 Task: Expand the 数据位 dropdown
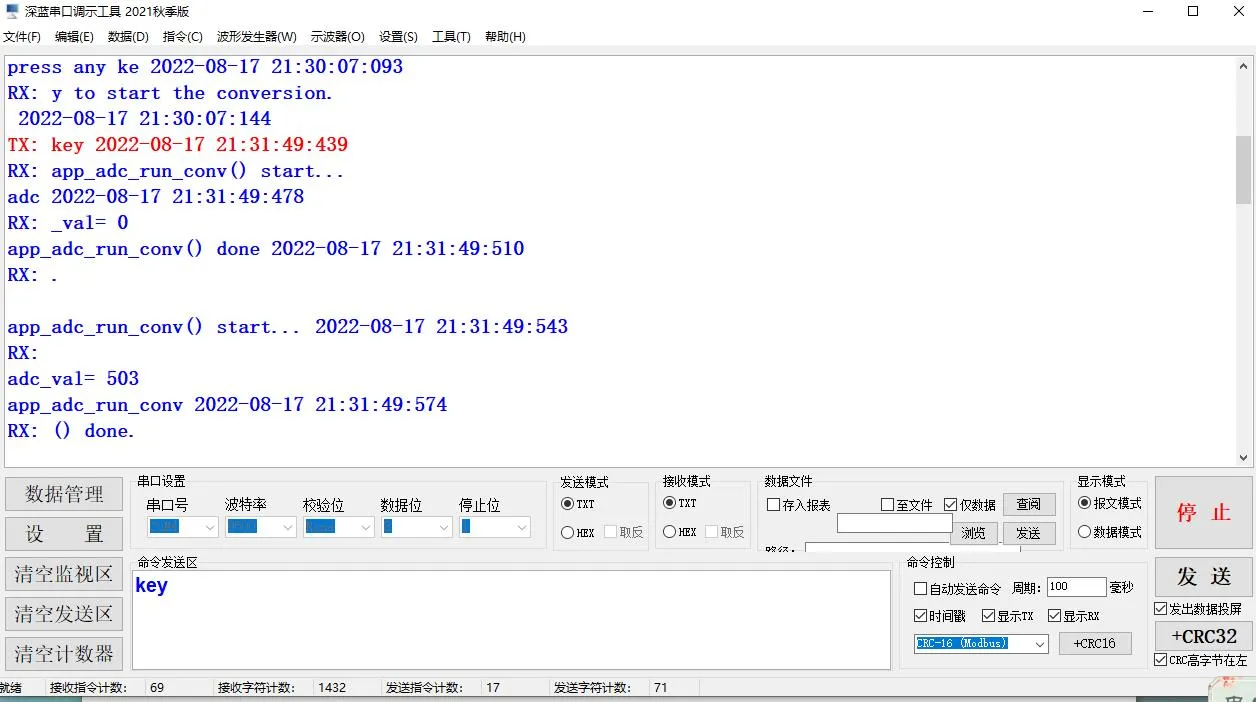coord(444,527)
